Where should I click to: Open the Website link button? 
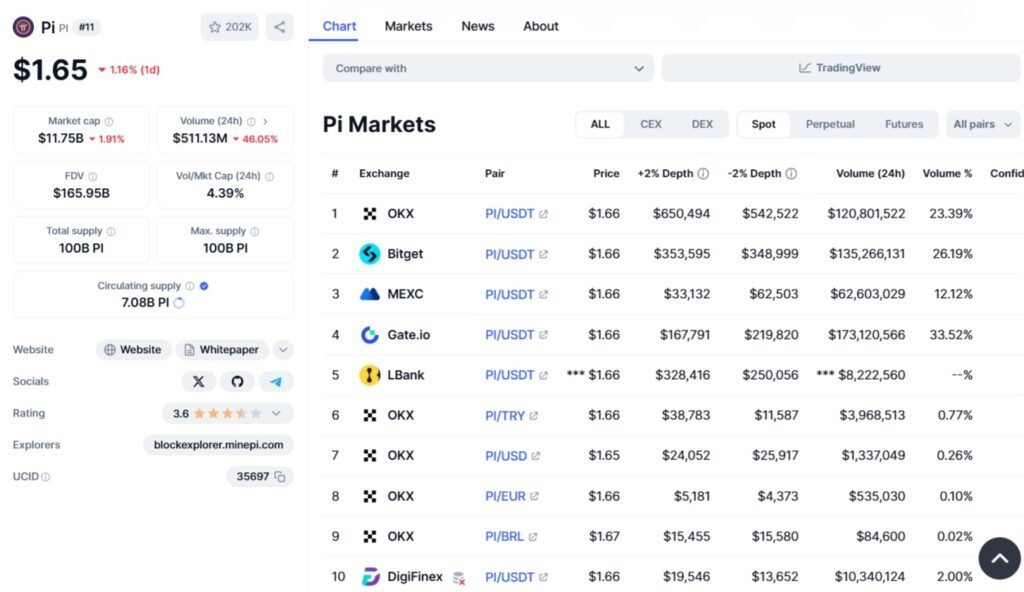[x=133, y=350]
